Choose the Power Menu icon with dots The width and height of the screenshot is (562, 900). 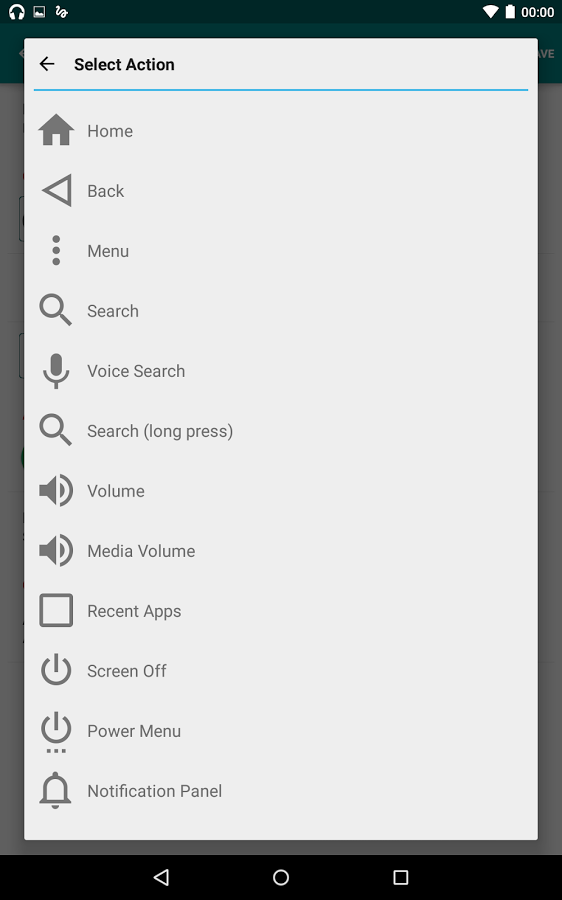(56, 732)
